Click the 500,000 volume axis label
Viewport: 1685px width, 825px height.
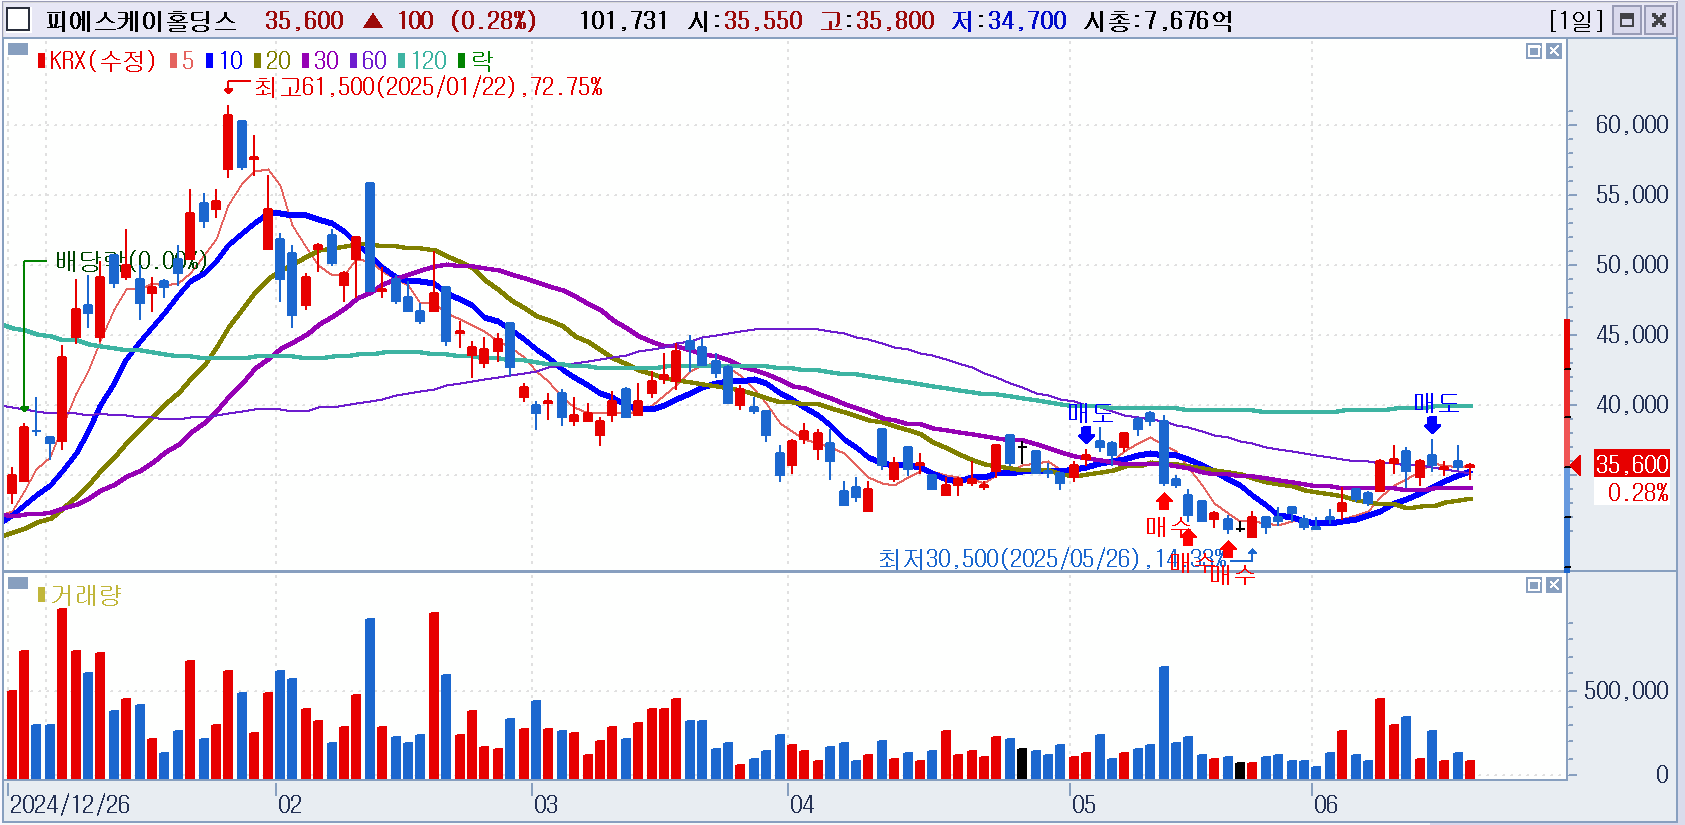pos(1626,691)
